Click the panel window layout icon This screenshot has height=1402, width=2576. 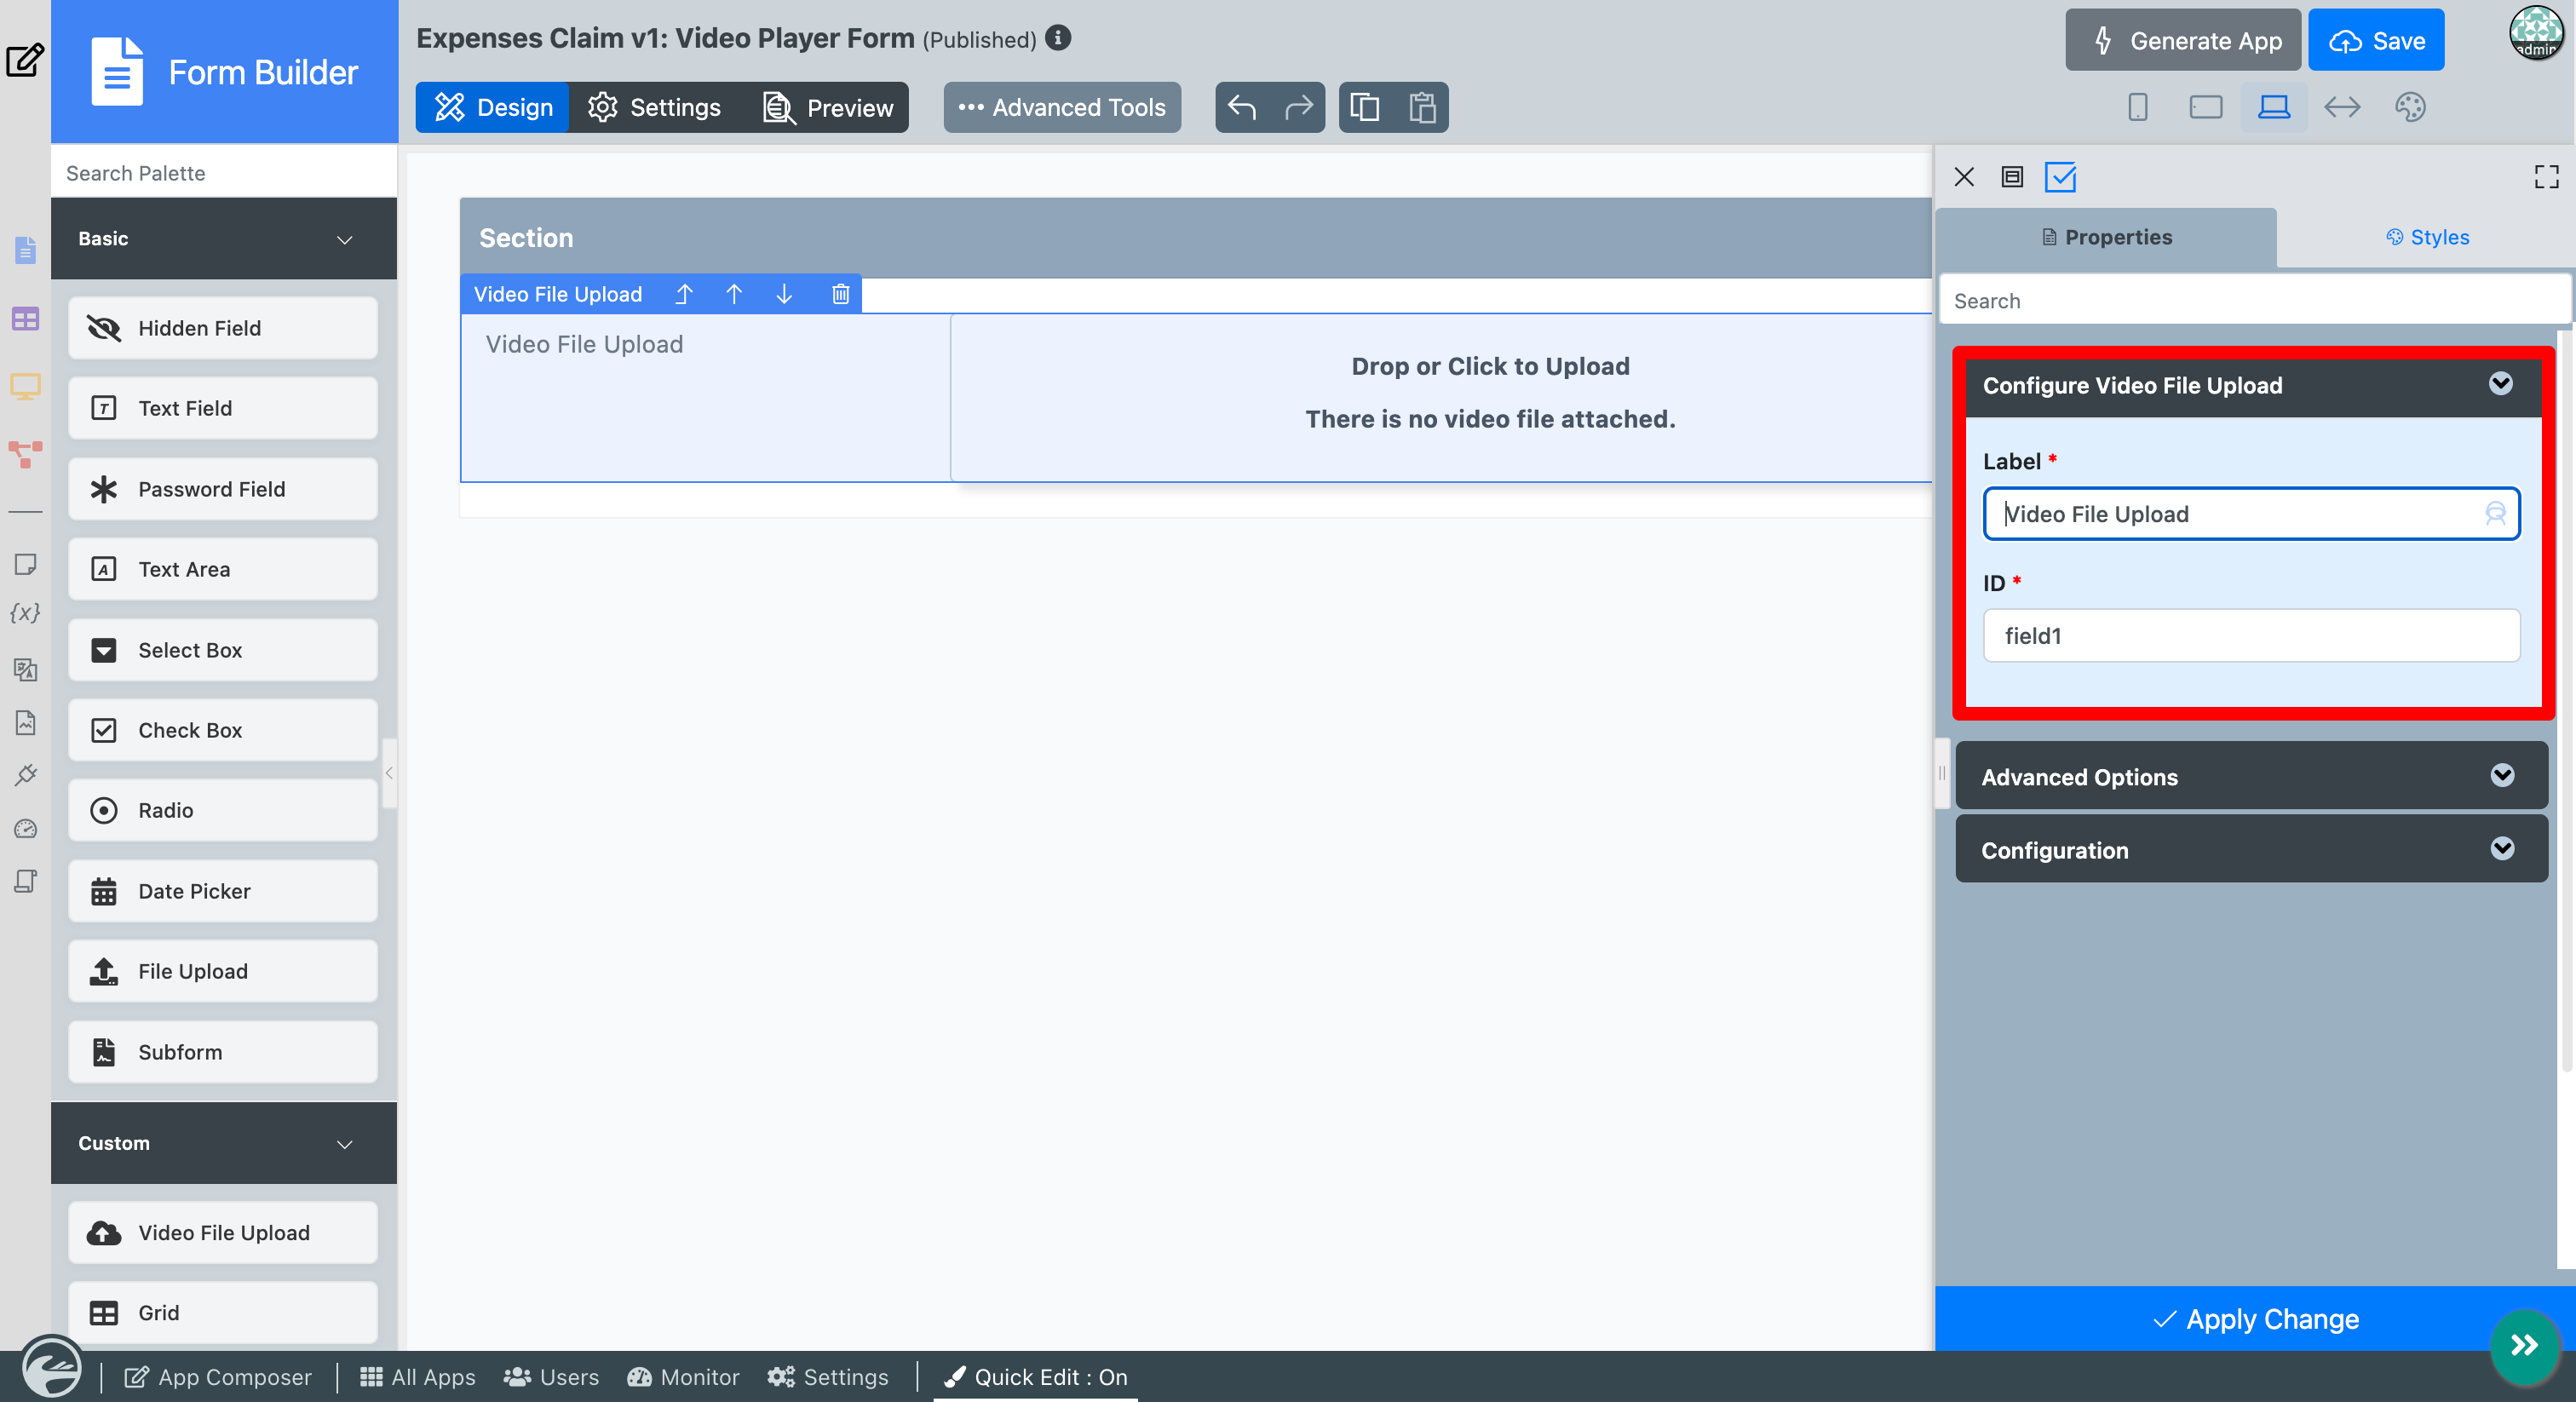click(2012, 177)
